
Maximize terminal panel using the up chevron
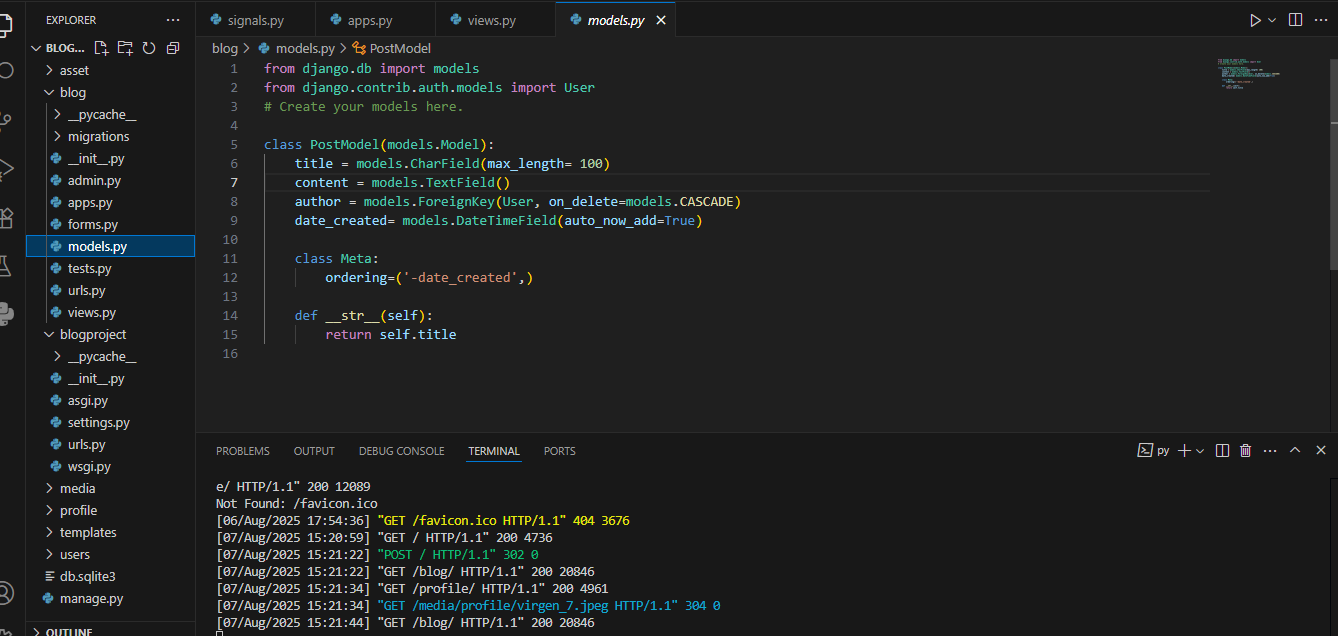click(1295, 451)
